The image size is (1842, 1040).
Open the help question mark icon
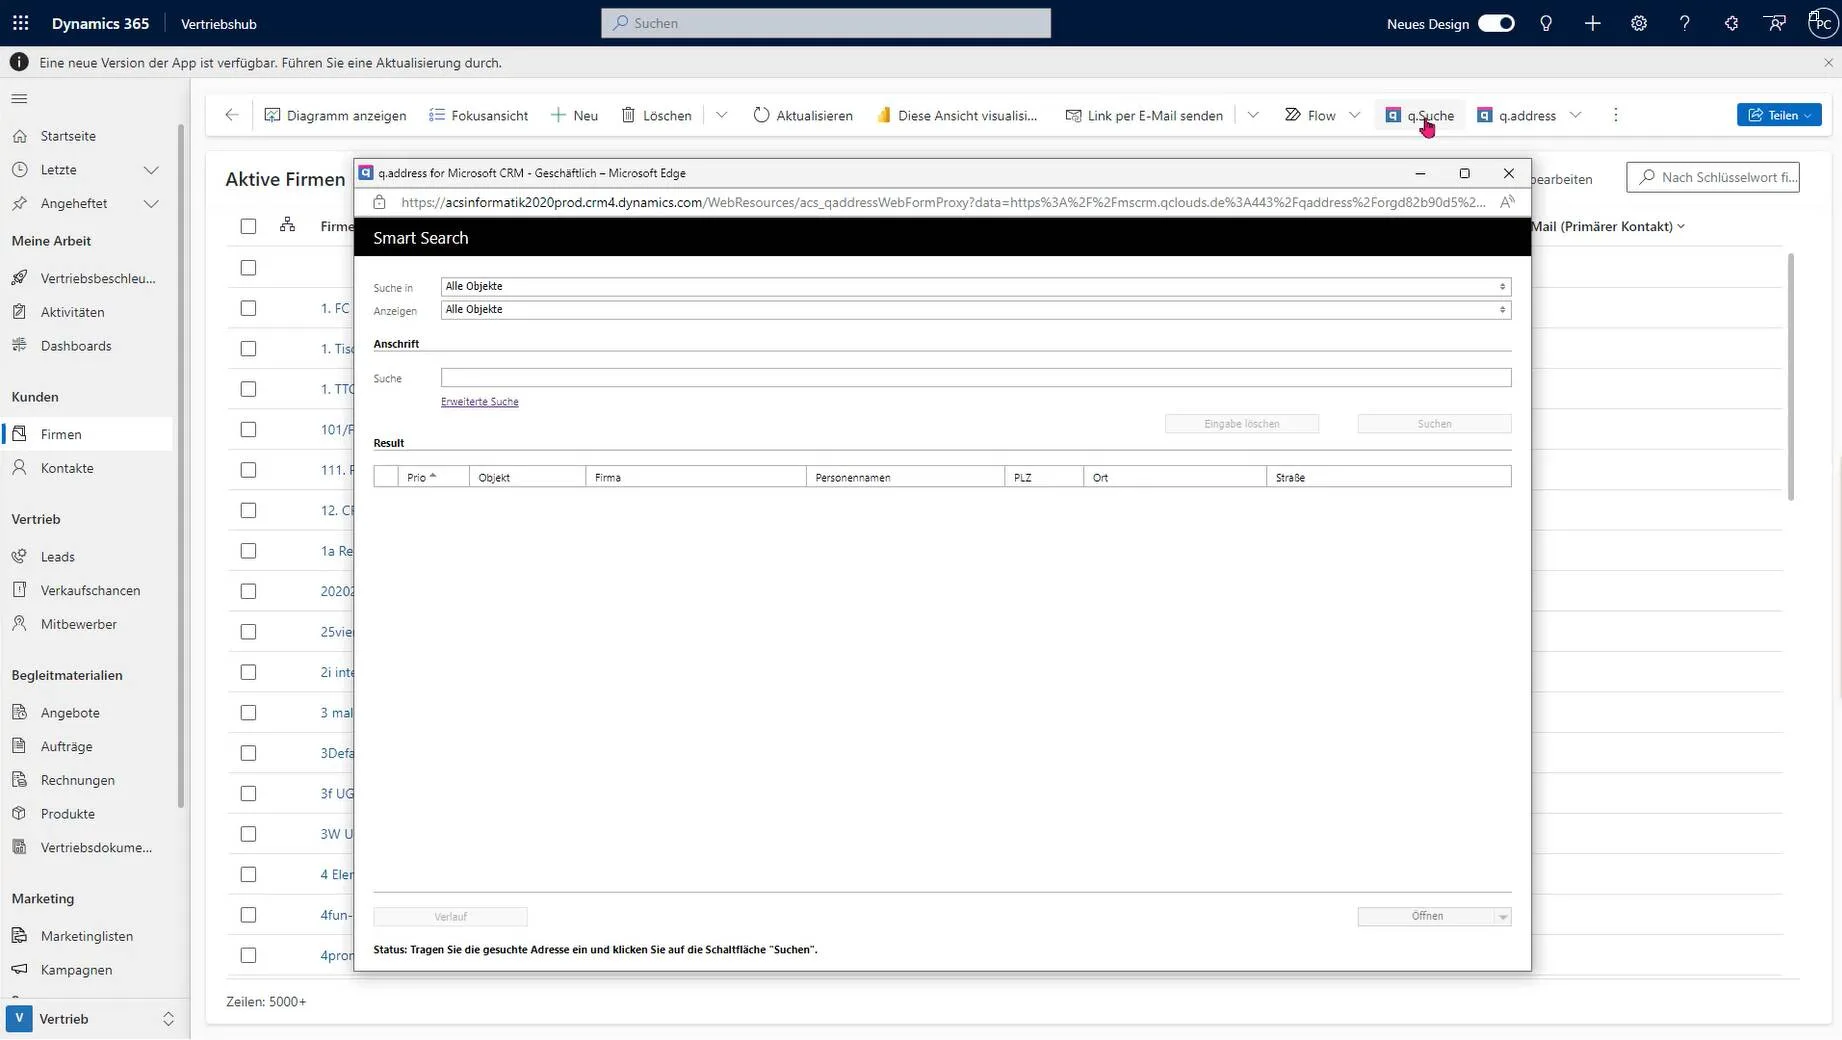(1685, 23)
